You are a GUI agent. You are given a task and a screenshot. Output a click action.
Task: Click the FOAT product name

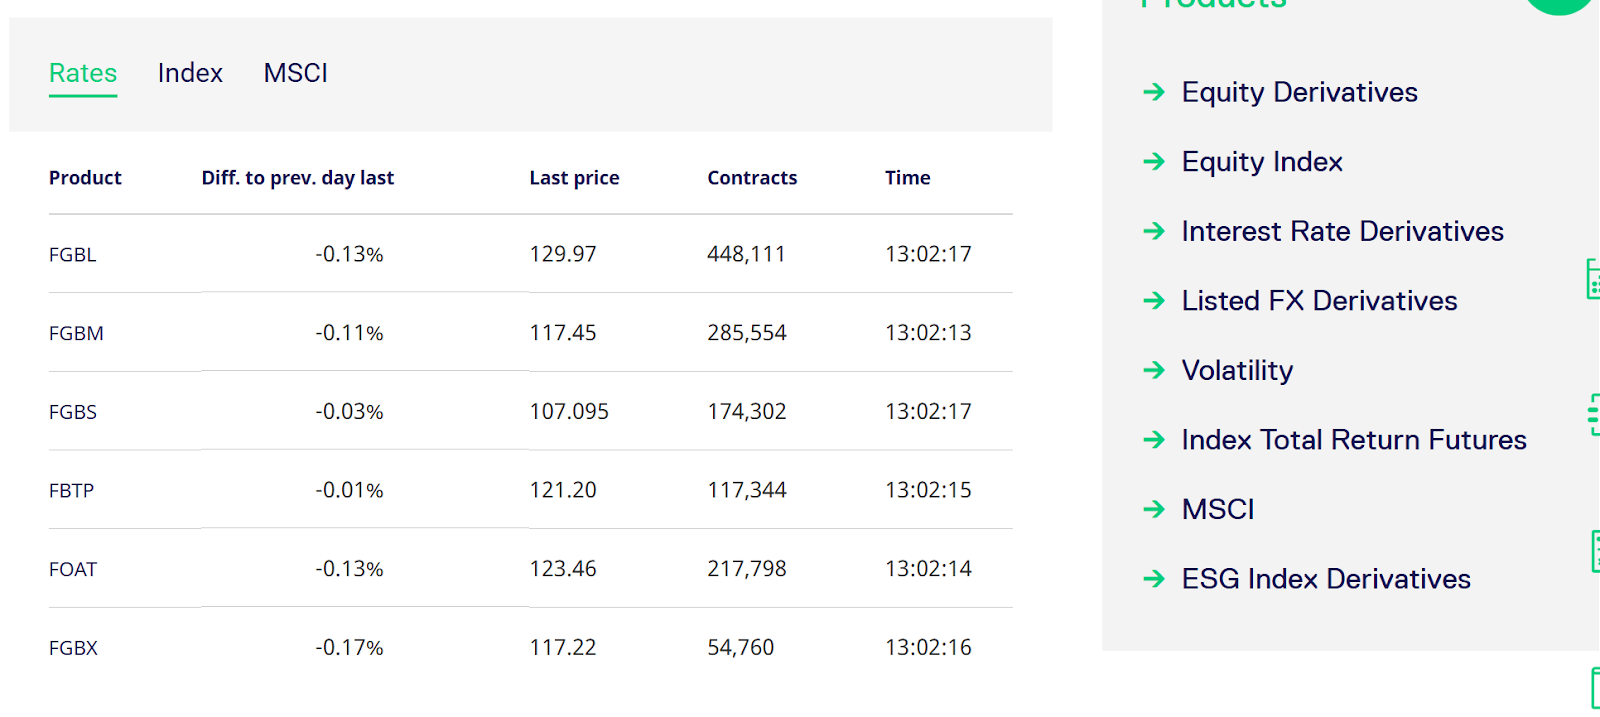[73, 569]
